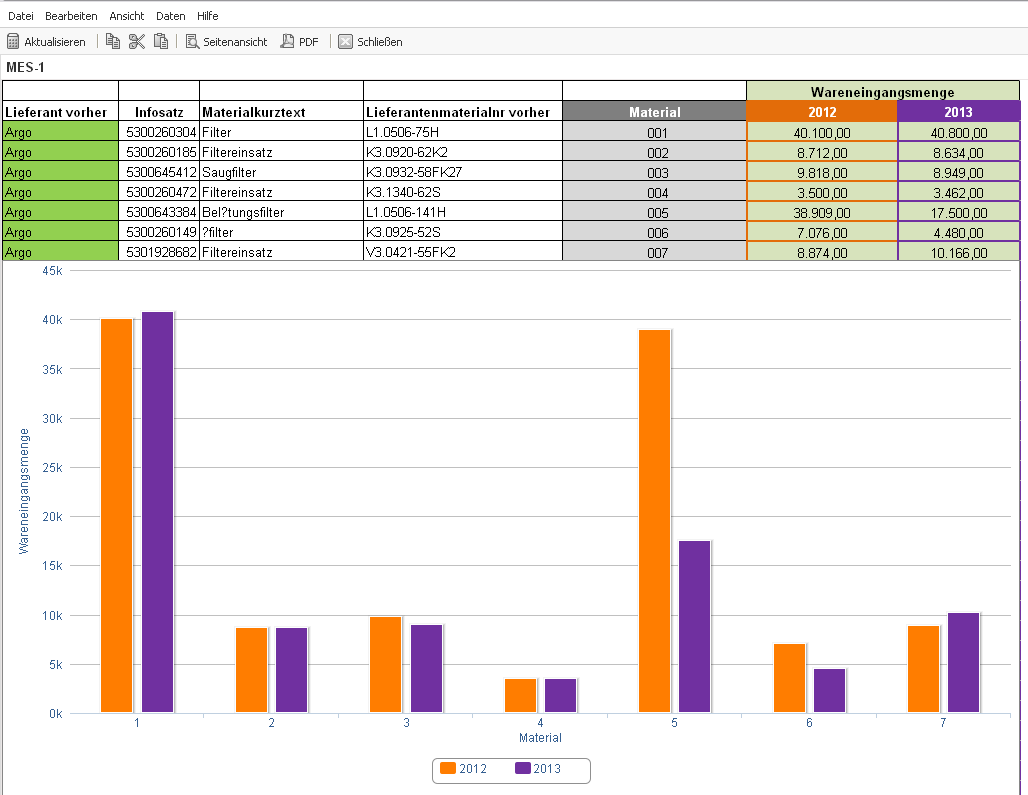This screenshot has width=1028, height=795.
Task: Click the vertical Wareneingangsmenge axis title
Action: 24,491
